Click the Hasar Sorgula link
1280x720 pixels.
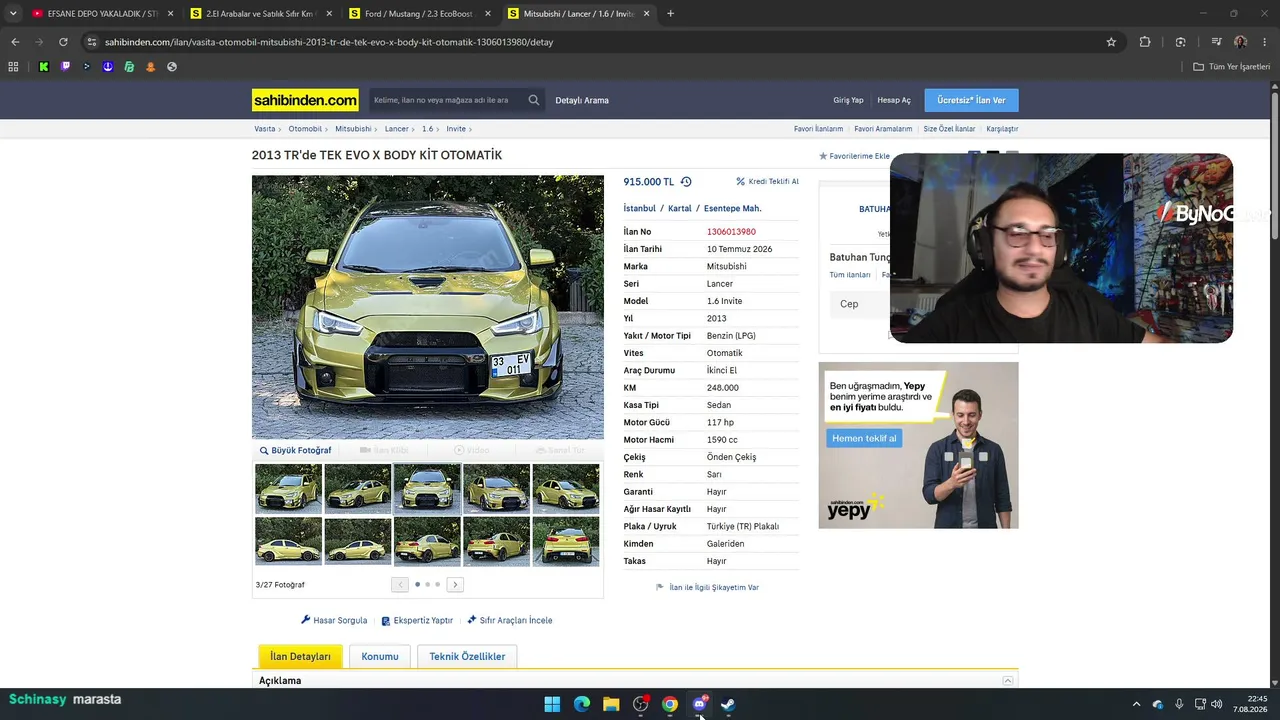click(334, 620)
